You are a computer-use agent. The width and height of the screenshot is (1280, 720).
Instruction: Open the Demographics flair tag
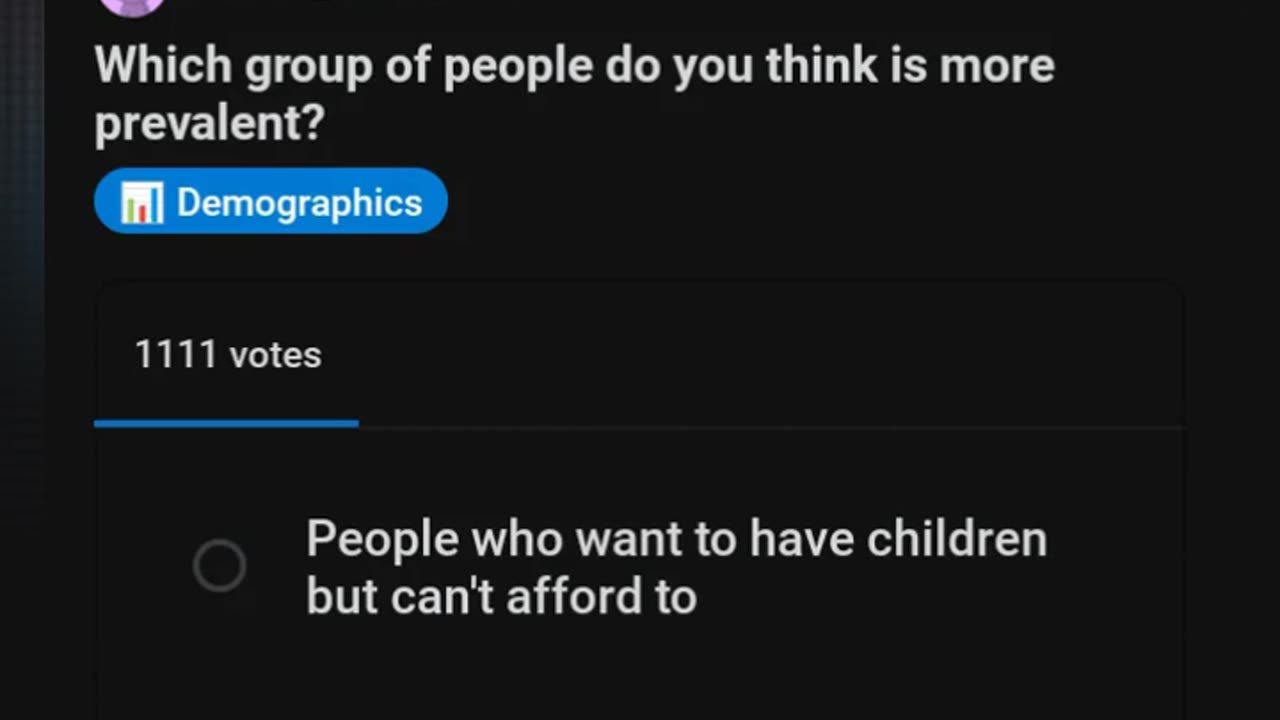(x=271, y=202)
